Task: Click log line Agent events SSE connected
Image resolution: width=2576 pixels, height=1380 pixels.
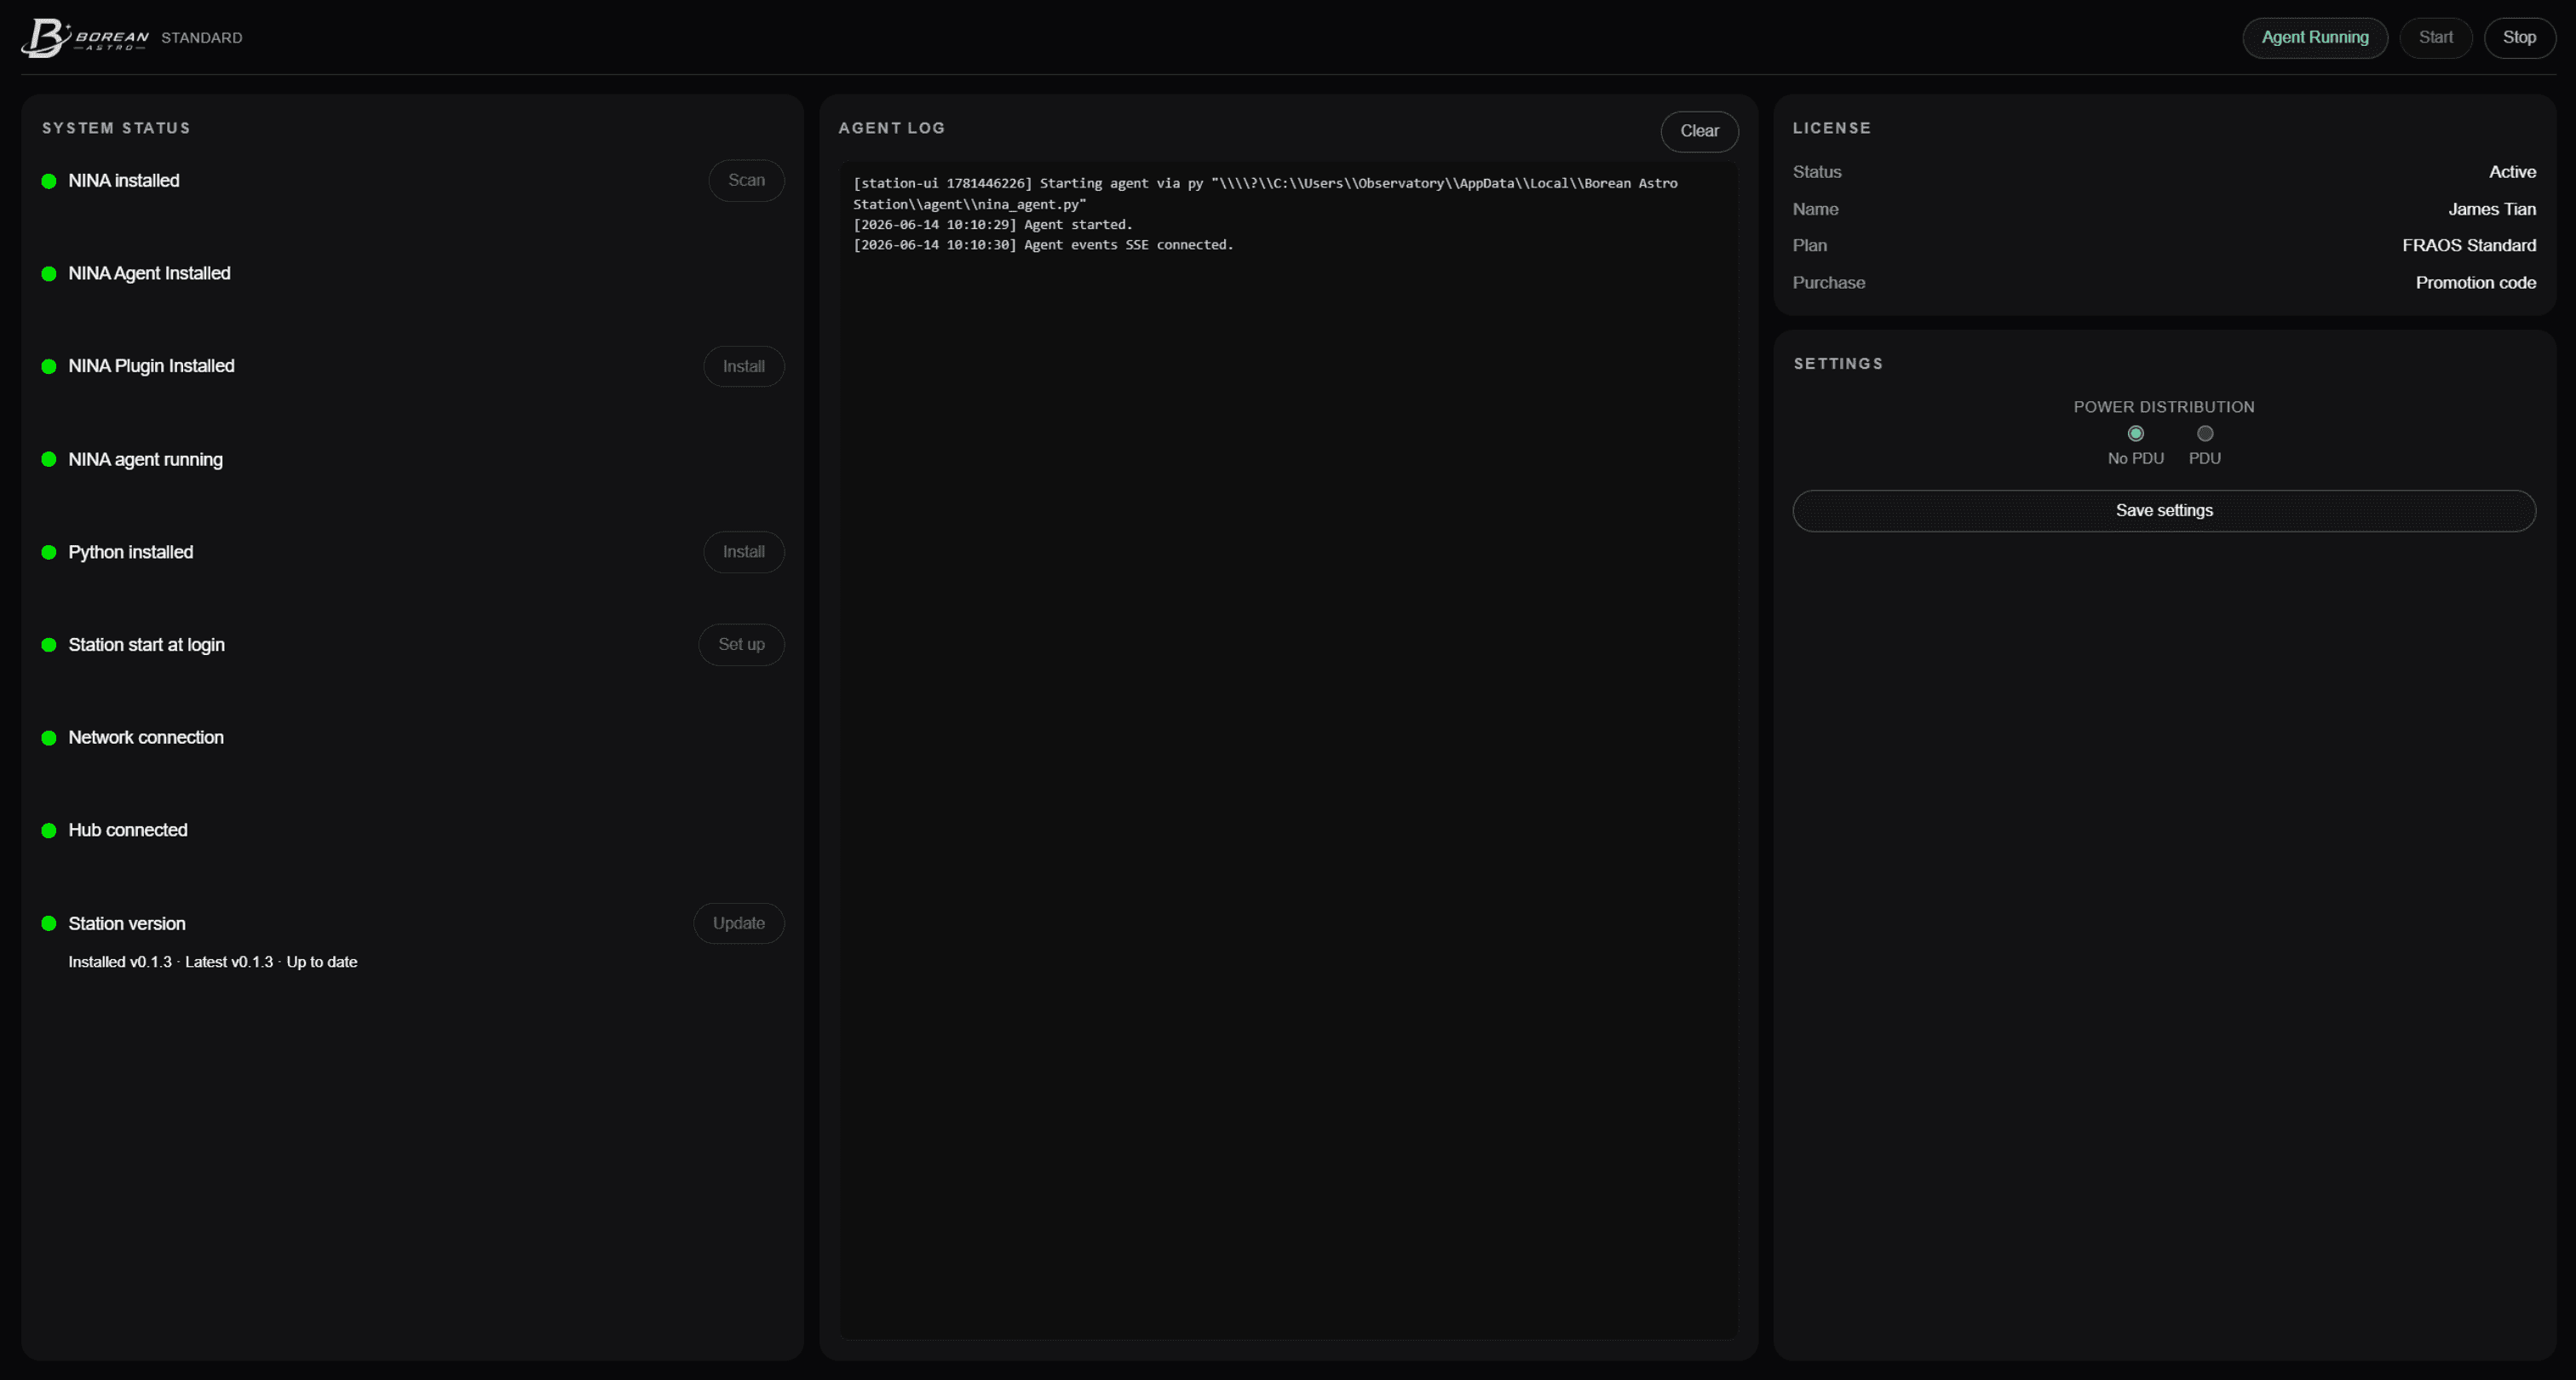Action: pyautogui.click(x=1043, y=245)
